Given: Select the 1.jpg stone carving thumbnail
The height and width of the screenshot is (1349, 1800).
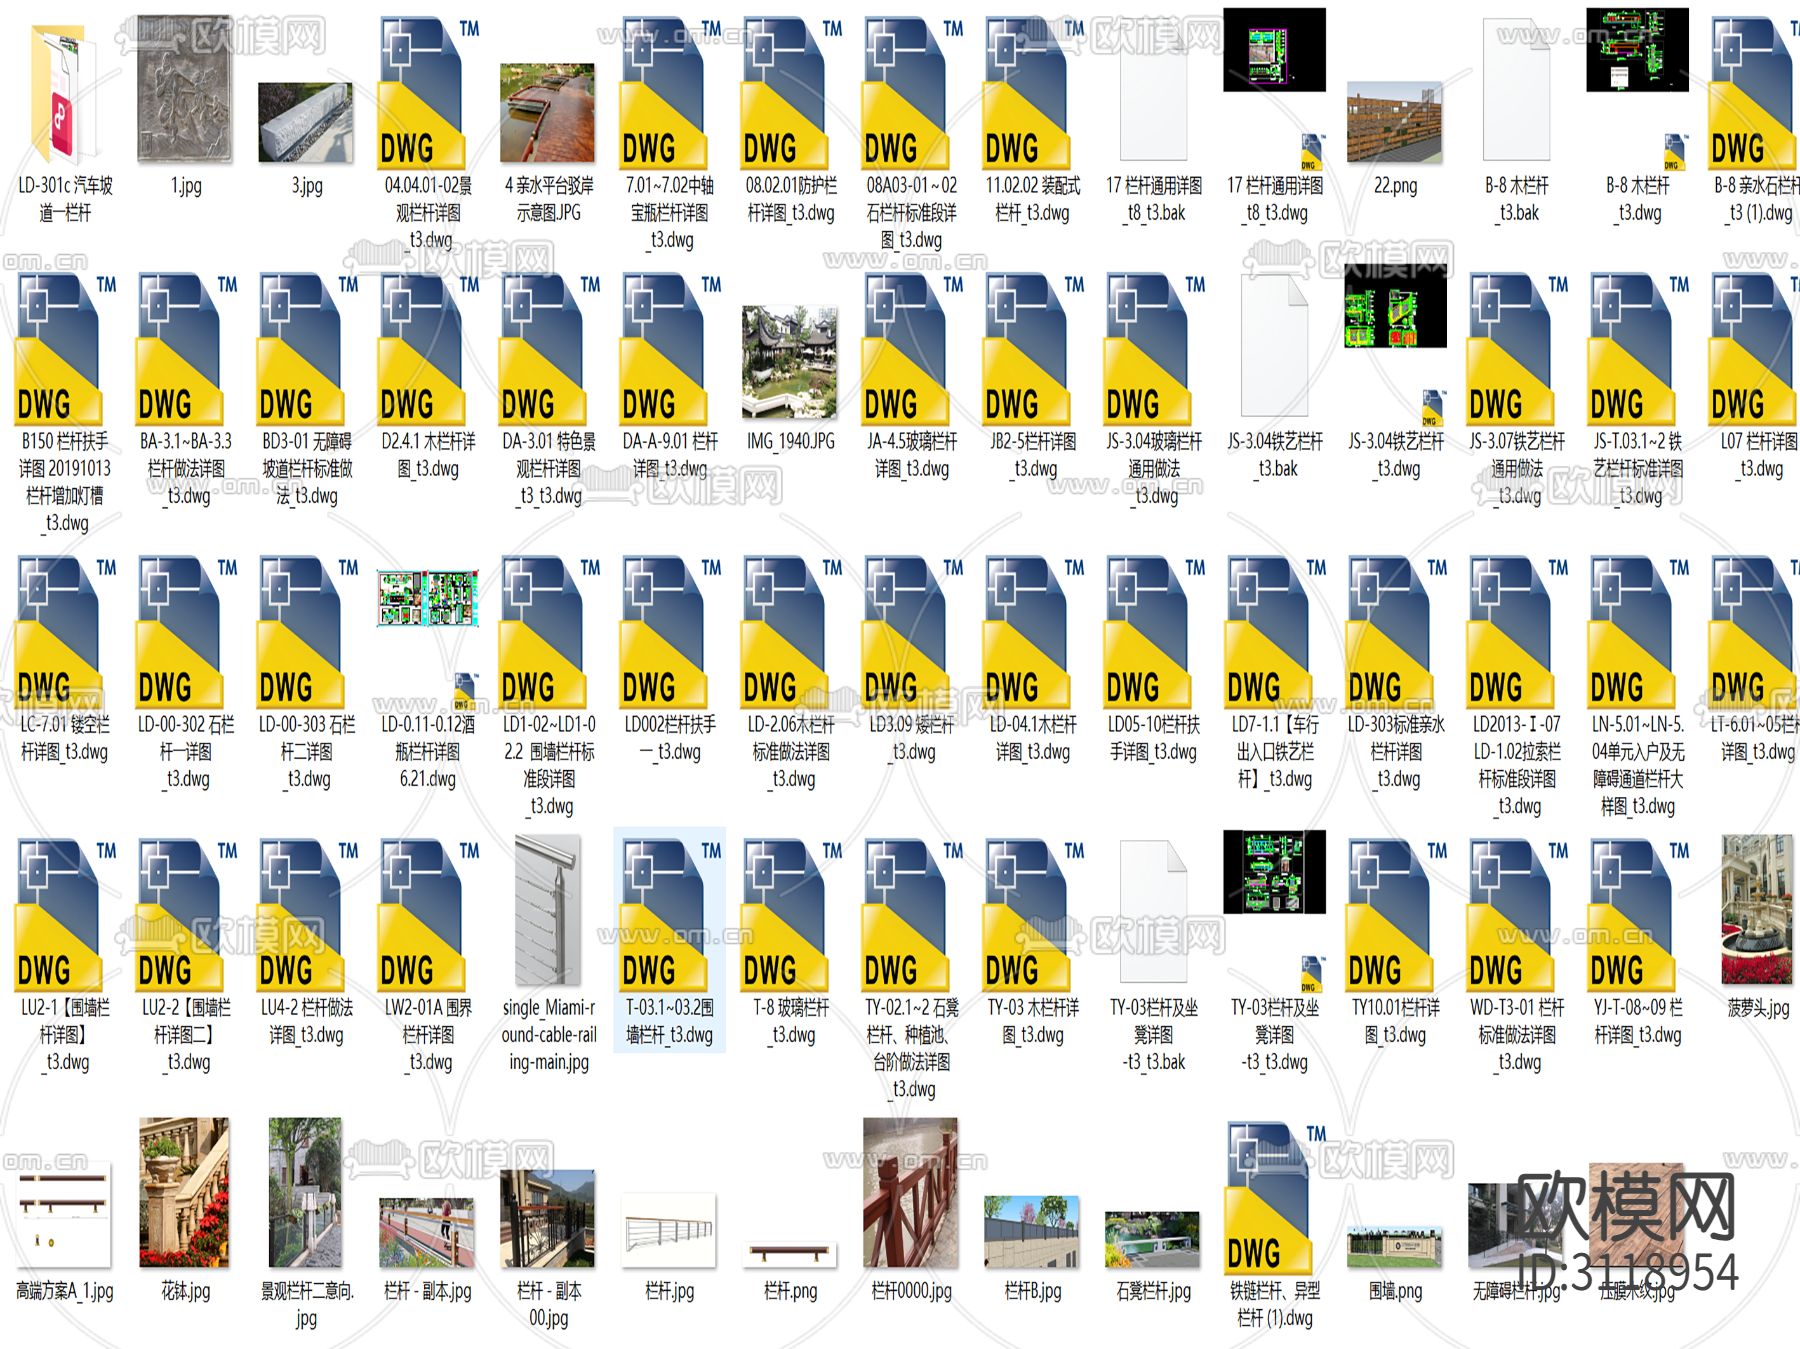Looking at the screenshot, I should (185, 89).
